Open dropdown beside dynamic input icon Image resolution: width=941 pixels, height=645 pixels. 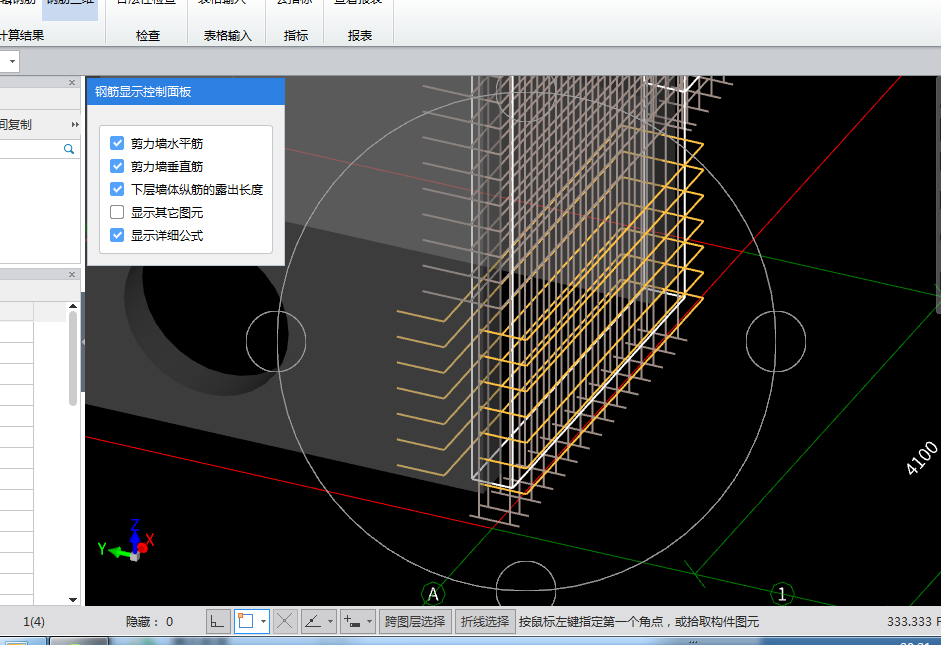coord(370,622)
